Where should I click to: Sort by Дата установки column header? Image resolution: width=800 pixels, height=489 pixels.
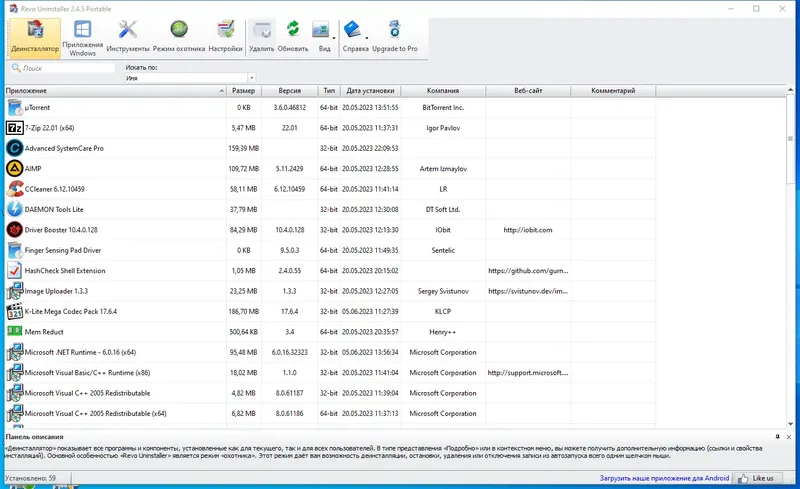coord(370,91)
